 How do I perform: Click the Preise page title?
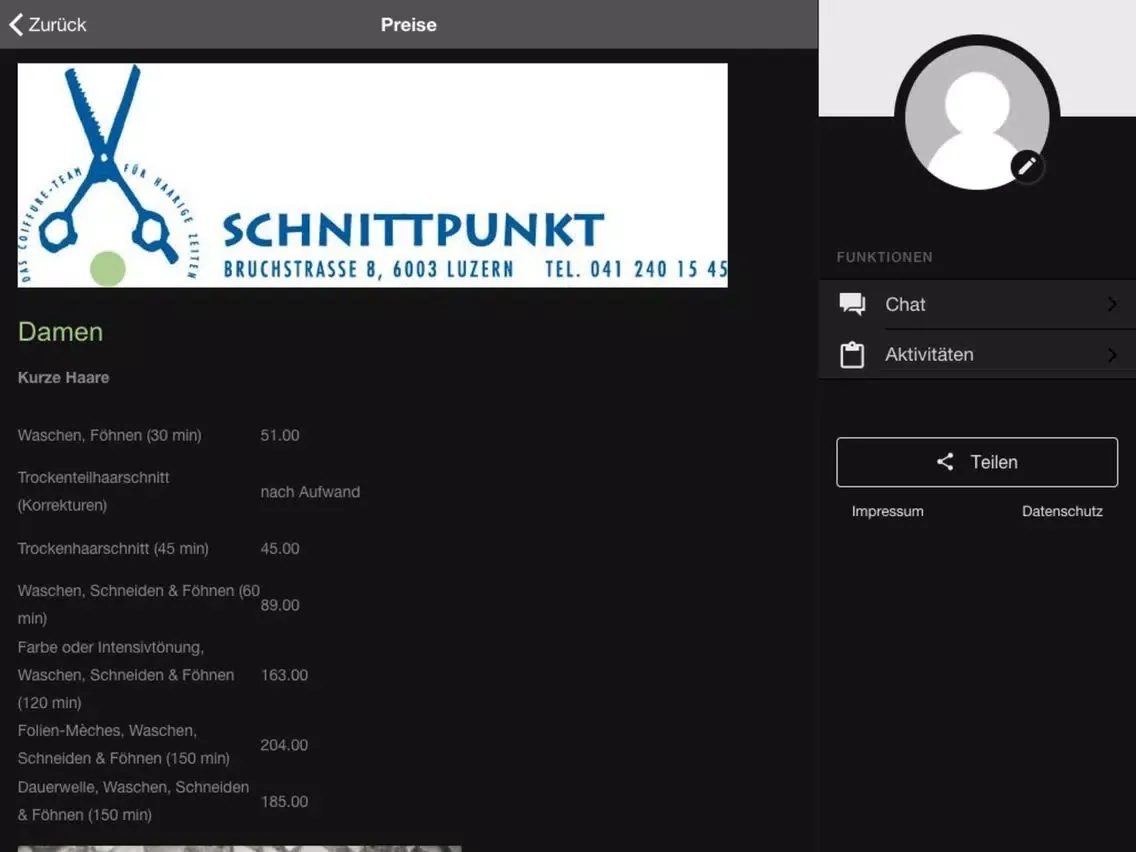[409, 25]
